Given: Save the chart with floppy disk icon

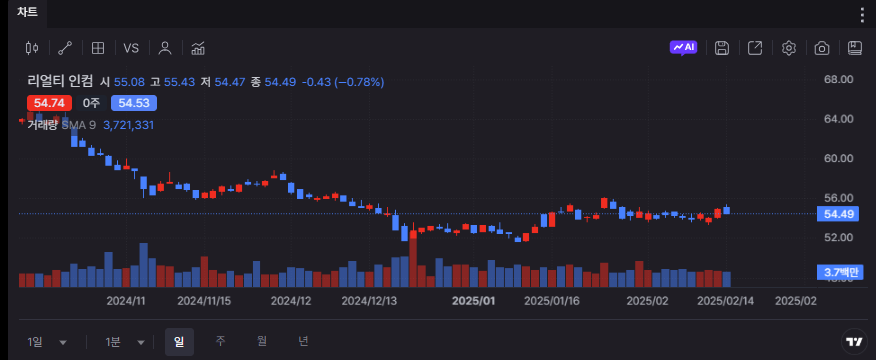Looking at the screenshot, I should pyautogui.click(x=722, y=48).
